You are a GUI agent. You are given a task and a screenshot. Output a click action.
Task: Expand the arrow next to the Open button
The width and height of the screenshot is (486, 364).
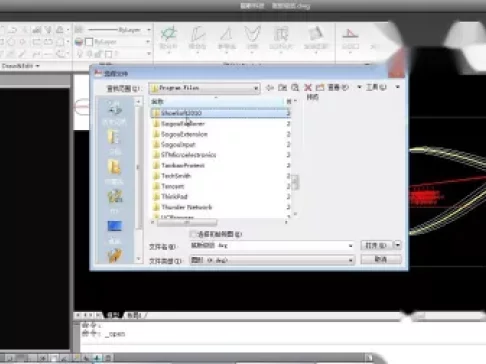tap(398, 245)
